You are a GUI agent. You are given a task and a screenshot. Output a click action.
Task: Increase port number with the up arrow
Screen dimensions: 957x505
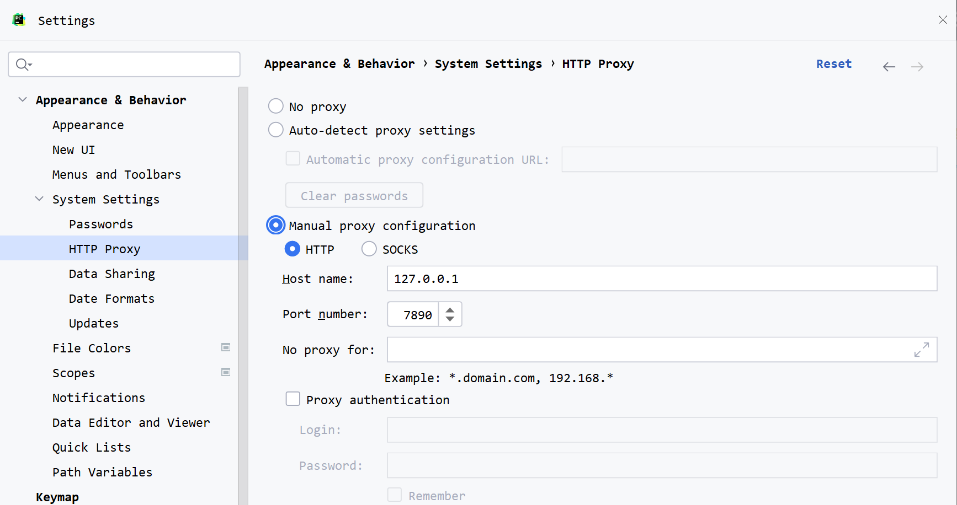coord(450,310)
